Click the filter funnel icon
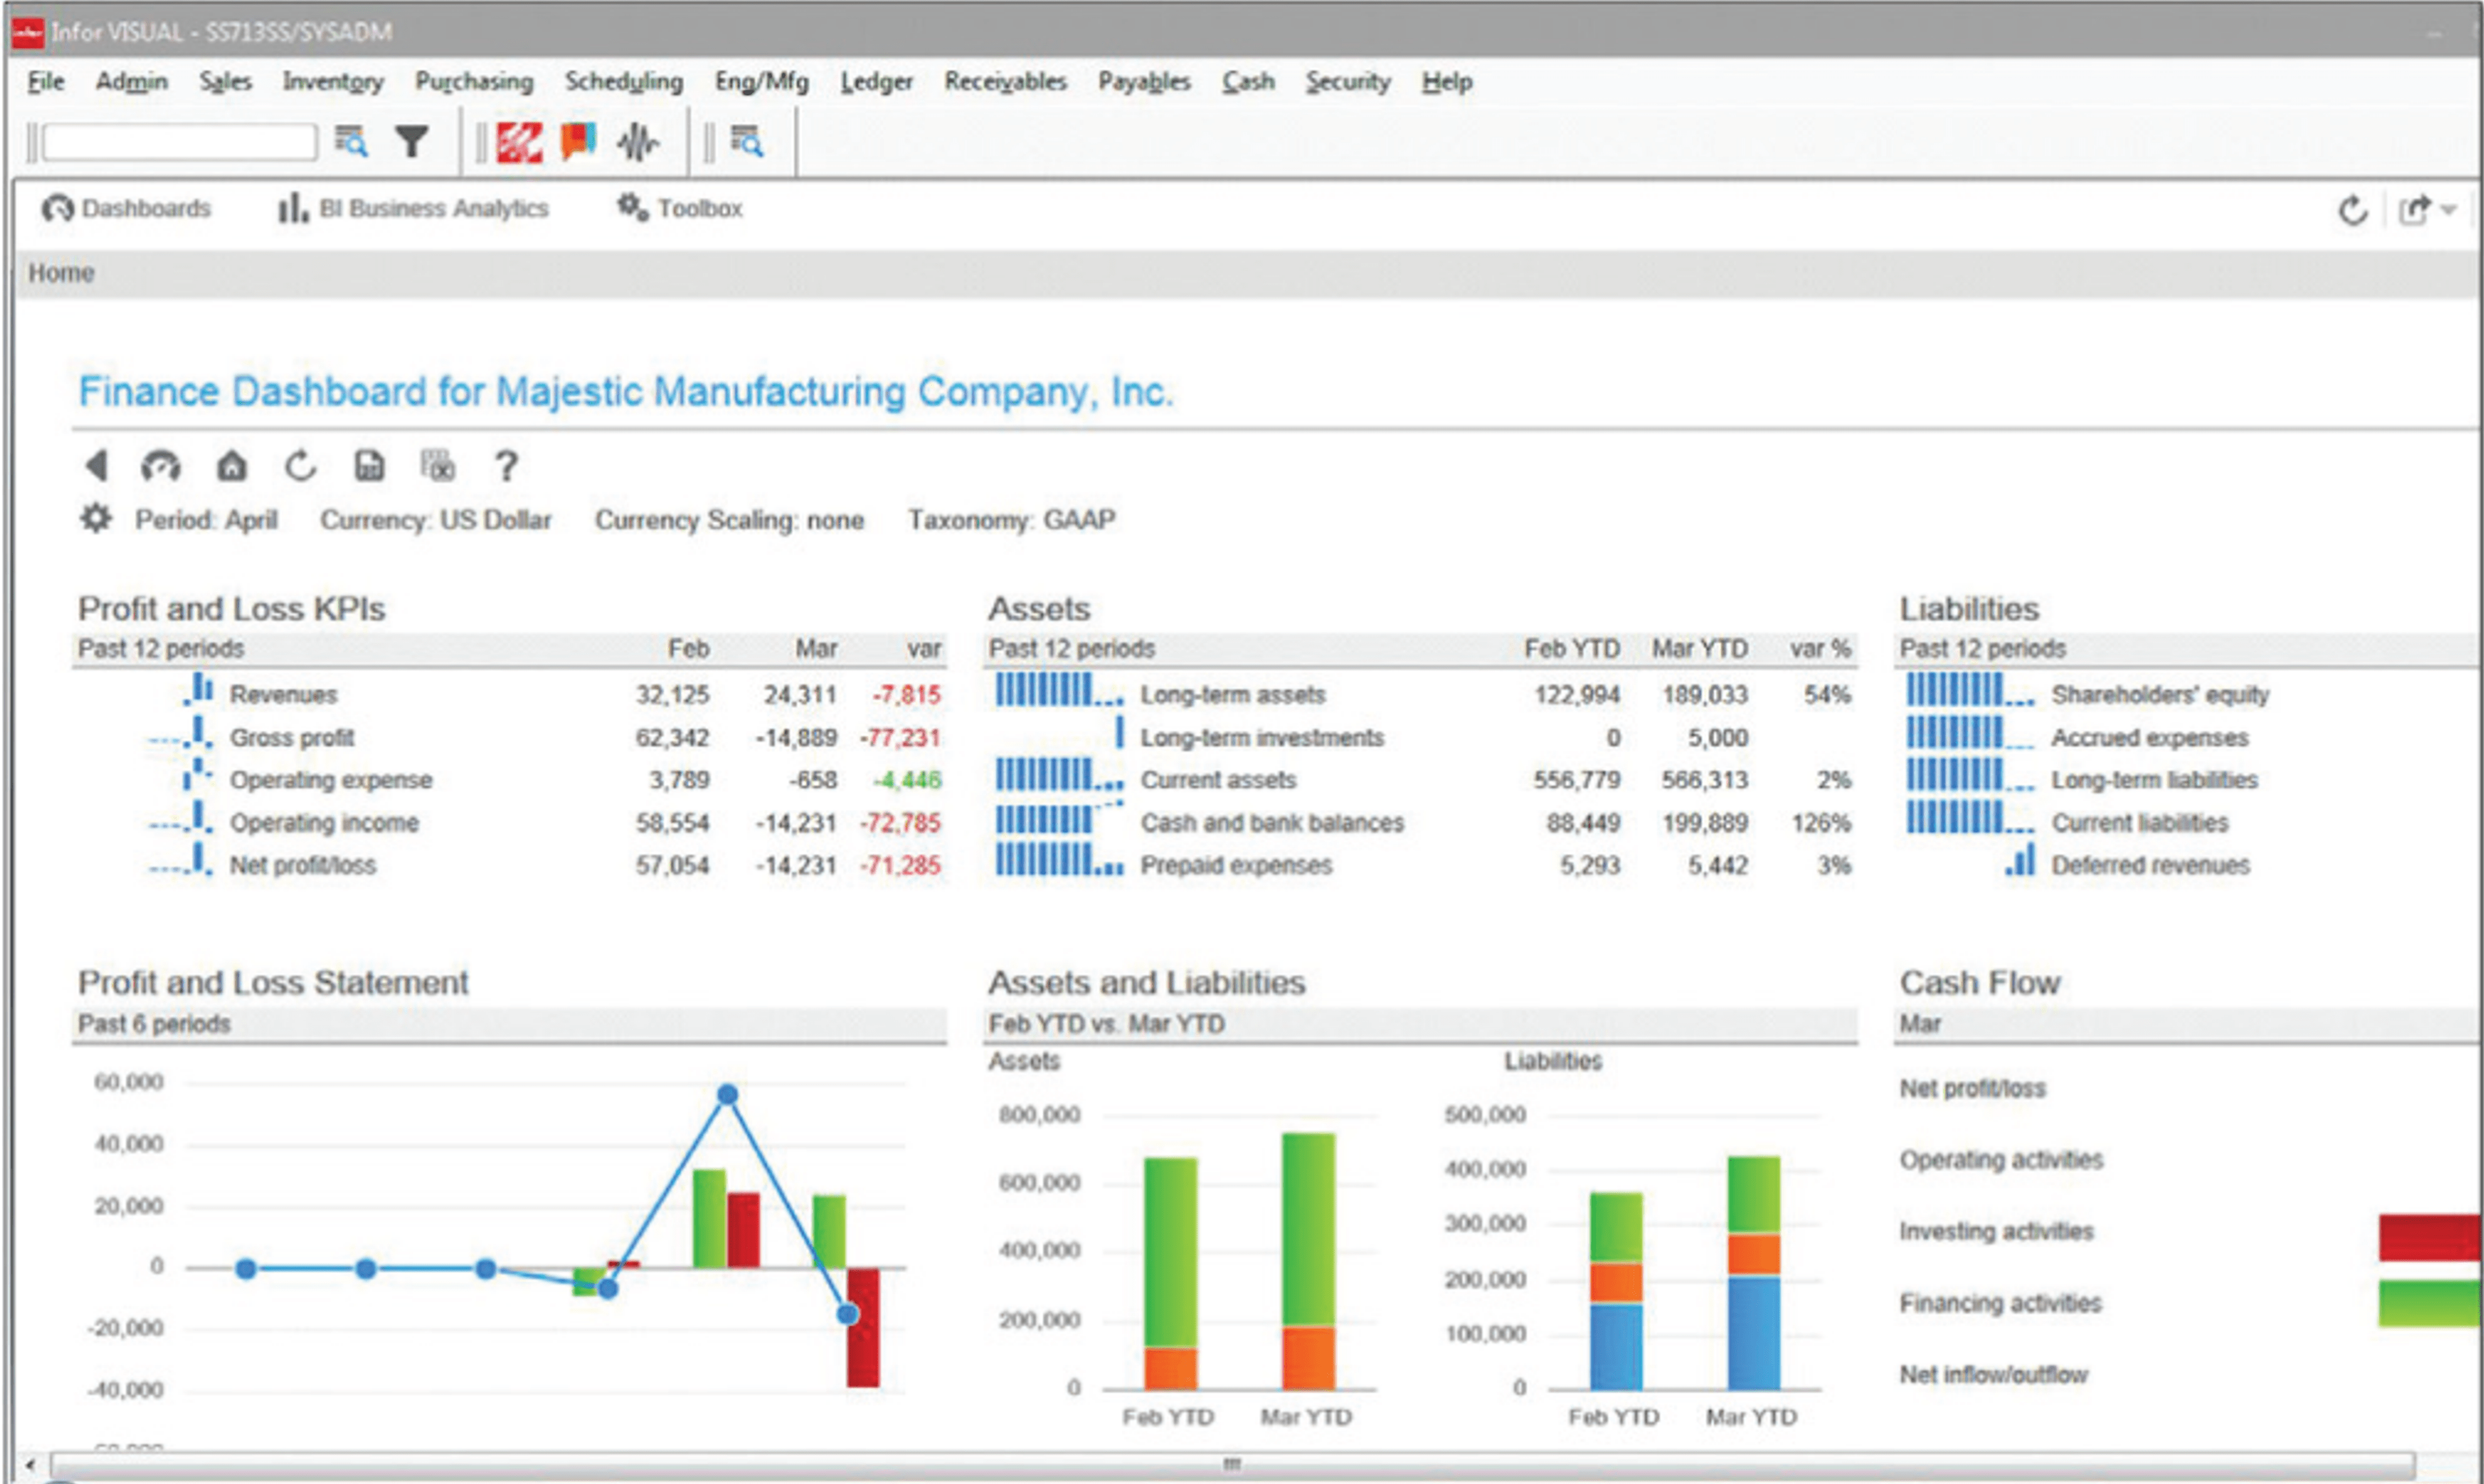 click(x=411, y=142)
